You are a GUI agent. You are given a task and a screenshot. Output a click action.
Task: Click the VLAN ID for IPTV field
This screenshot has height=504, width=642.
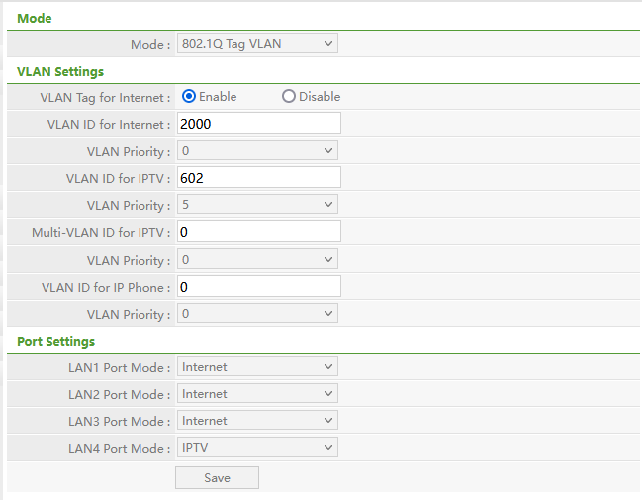click(x=259, y=178)
